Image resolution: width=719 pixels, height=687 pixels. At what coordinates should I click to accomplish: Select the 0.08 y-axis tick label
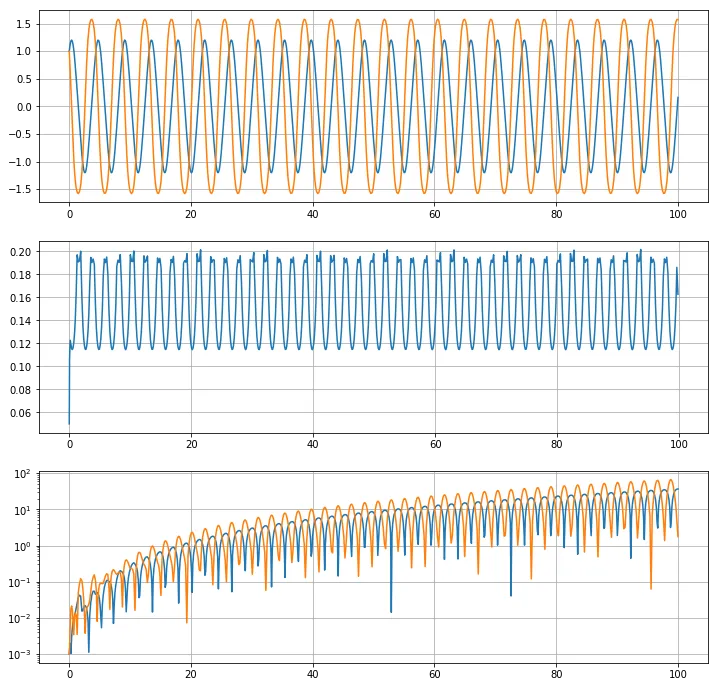[21, 389]
